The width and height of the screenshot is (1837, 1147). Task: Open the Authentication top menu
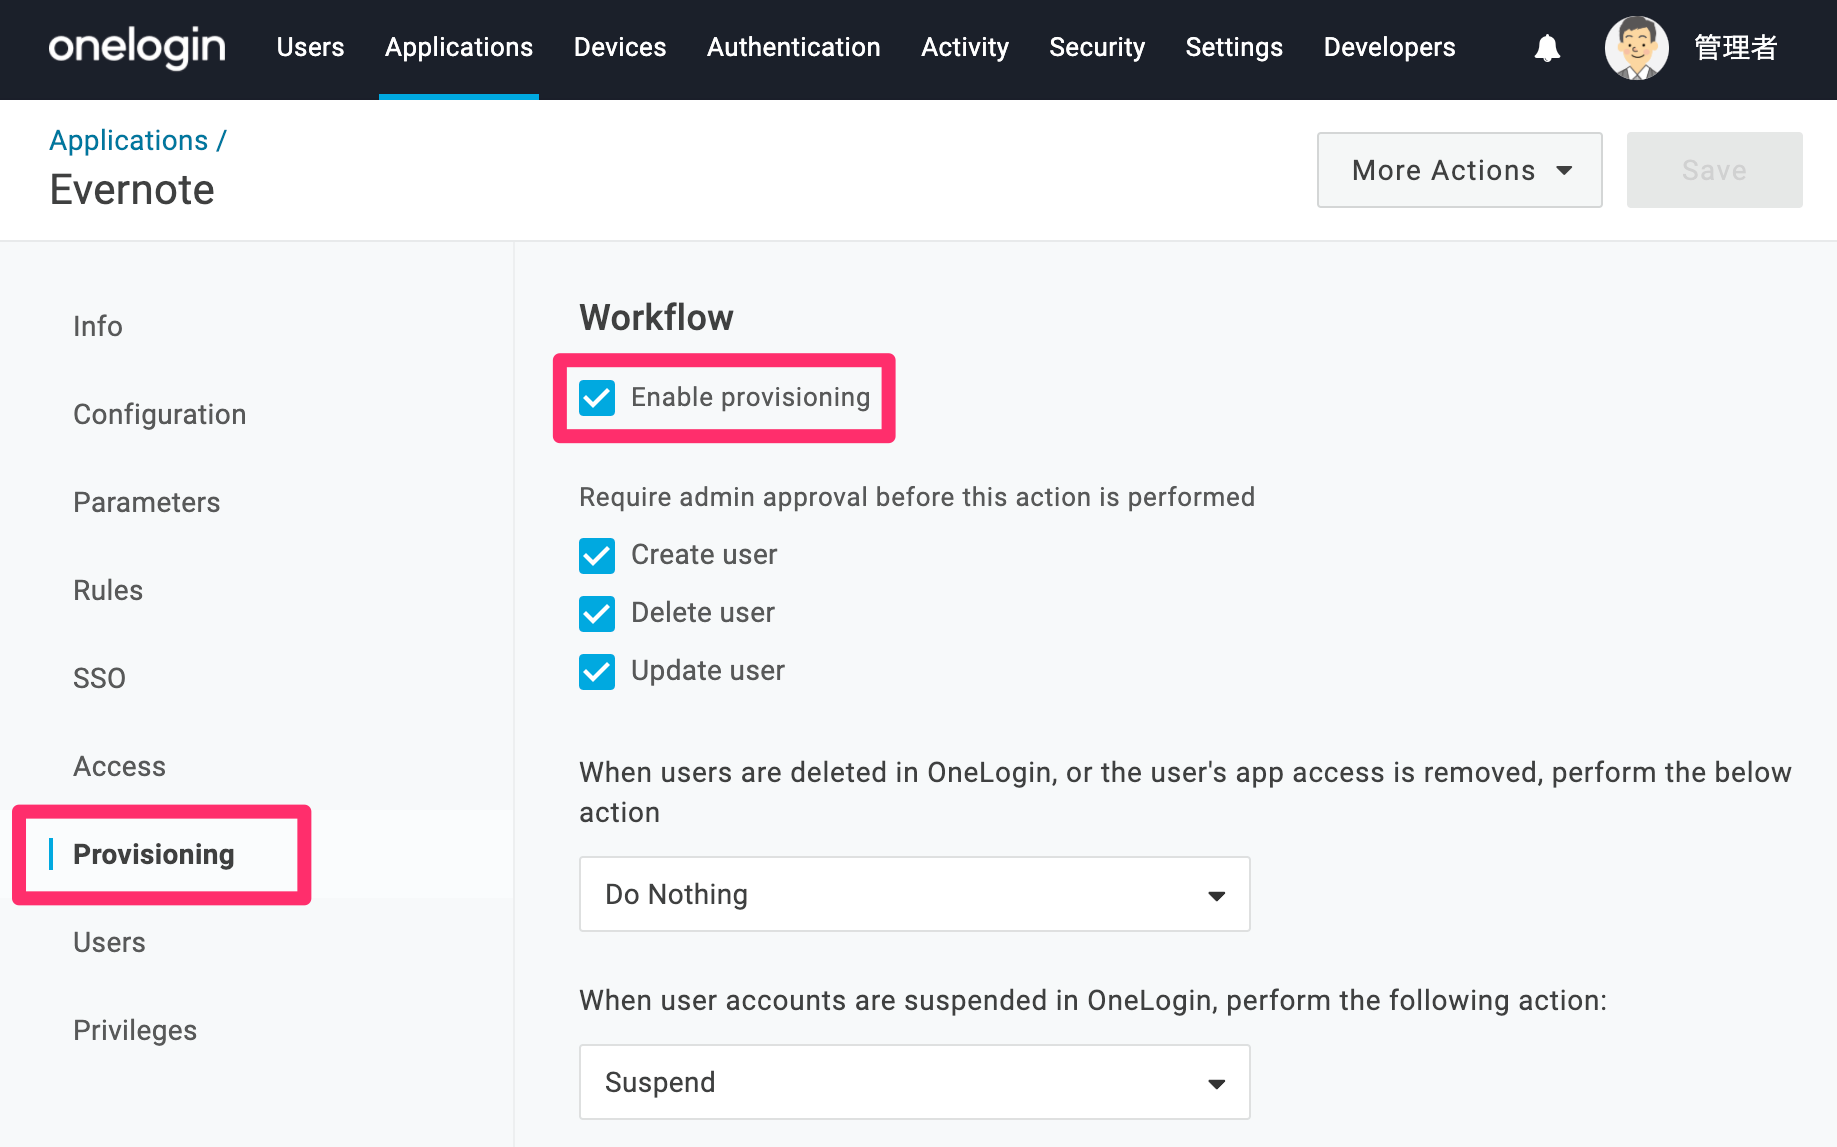coord(794,47)
